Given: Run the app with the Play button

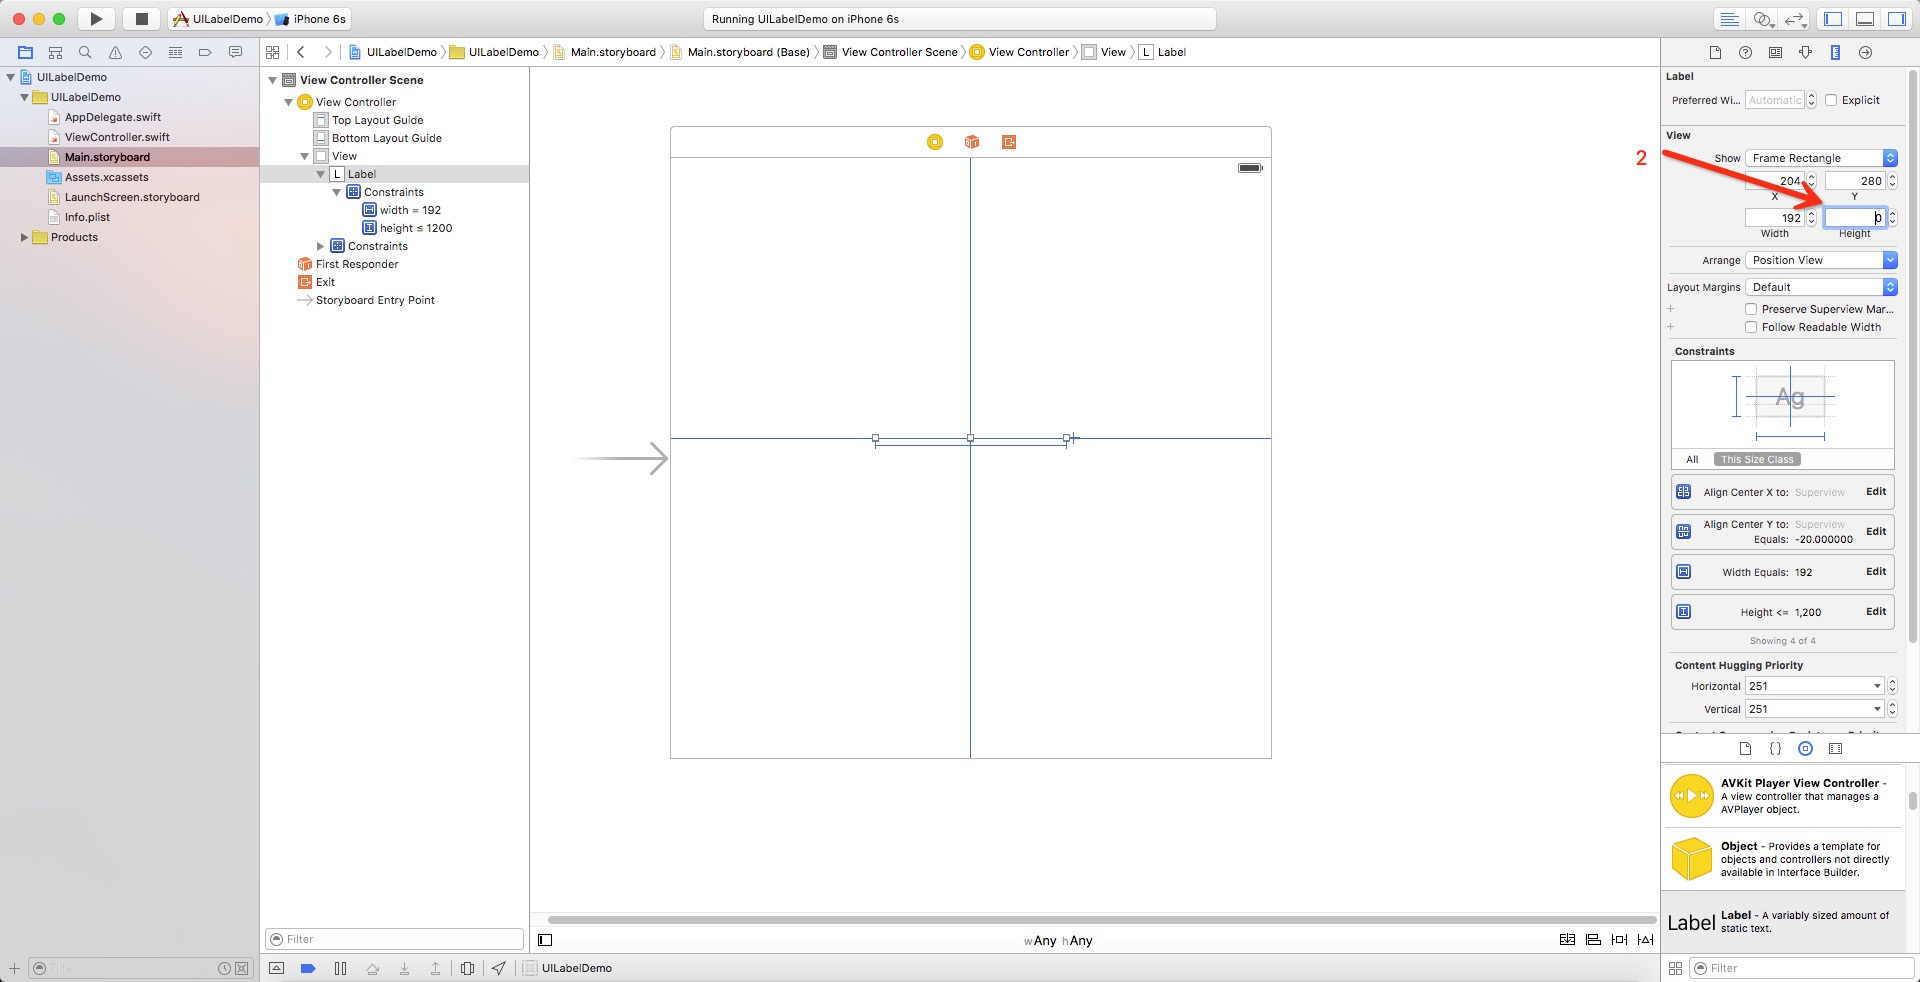Looking at the screenshot, I should click(96, 19).
